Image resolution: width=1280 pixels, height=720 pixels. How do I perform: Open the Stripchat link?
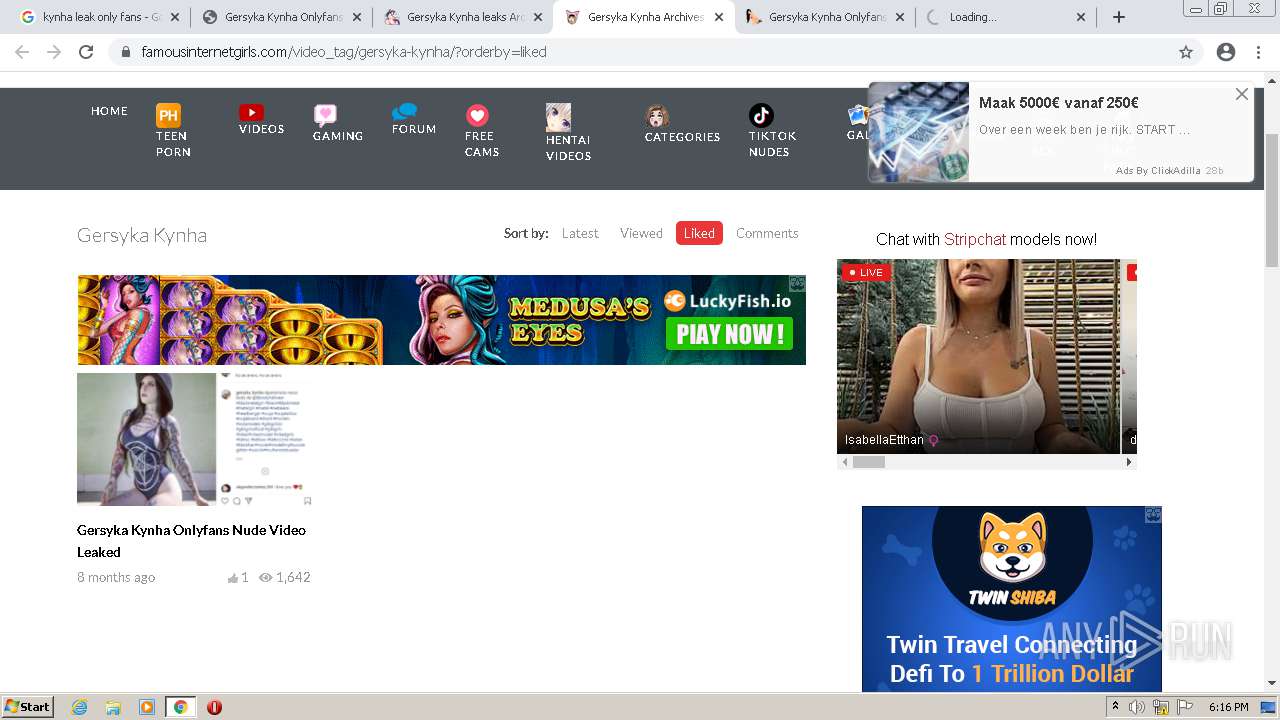pos(975,239)
